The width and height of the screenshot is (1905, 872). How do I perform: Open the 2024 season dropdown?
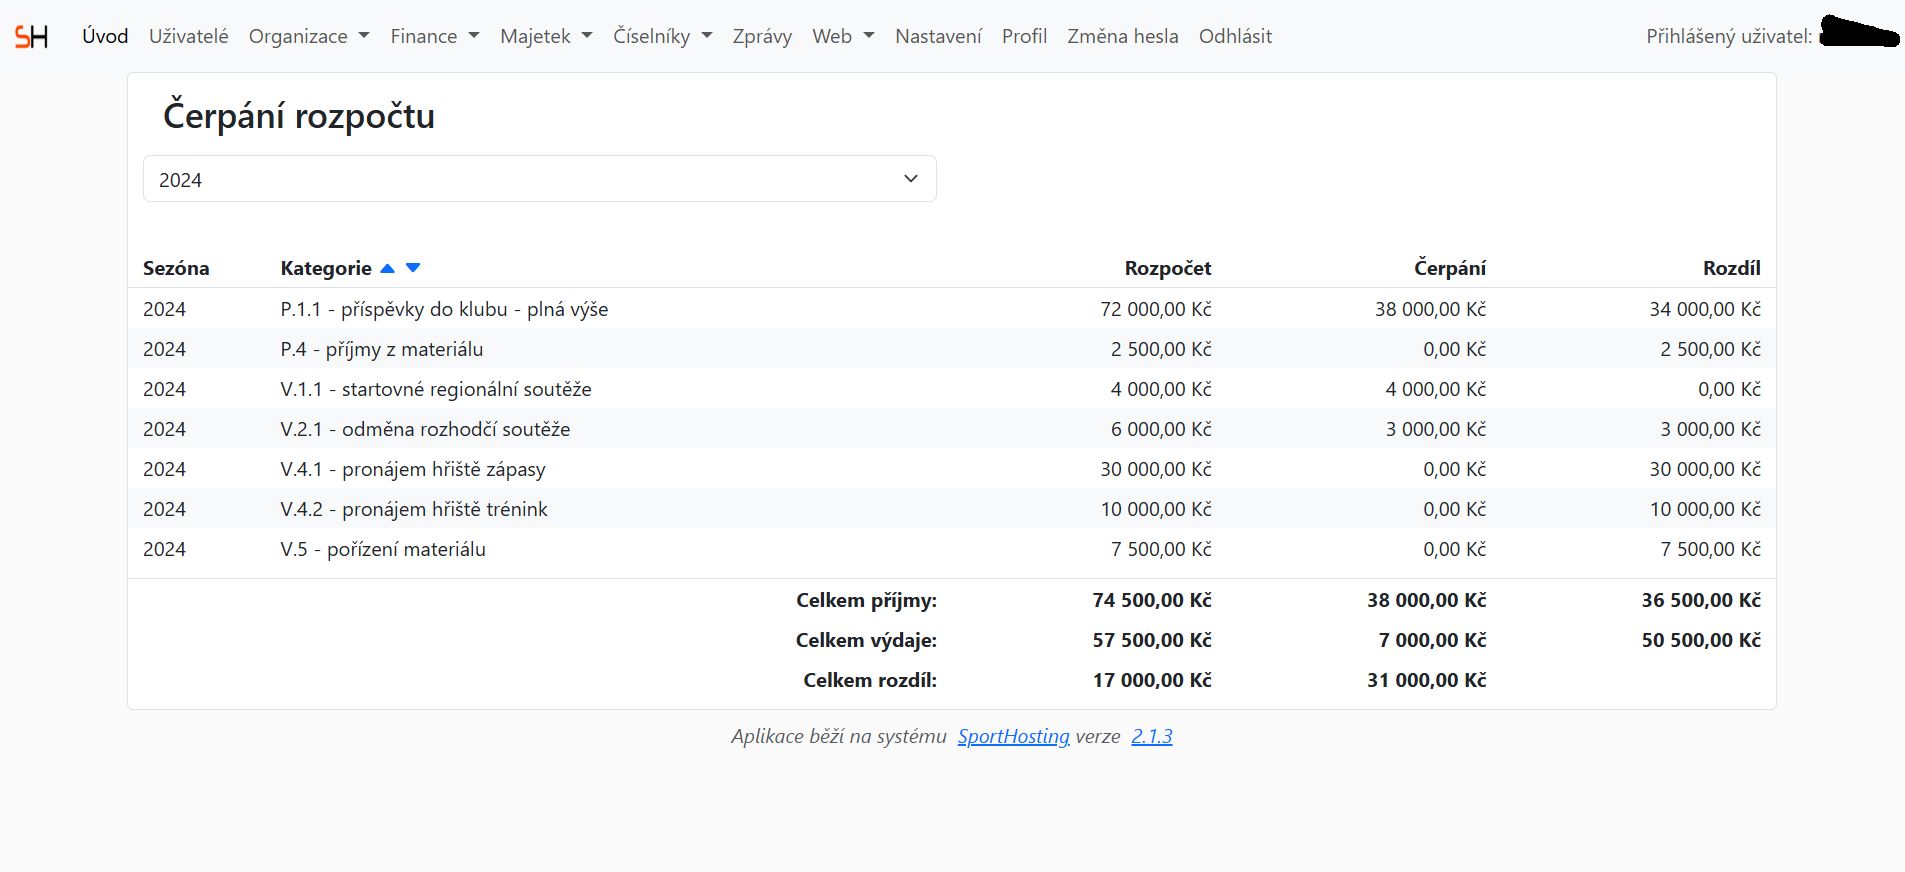click(539, 179)
